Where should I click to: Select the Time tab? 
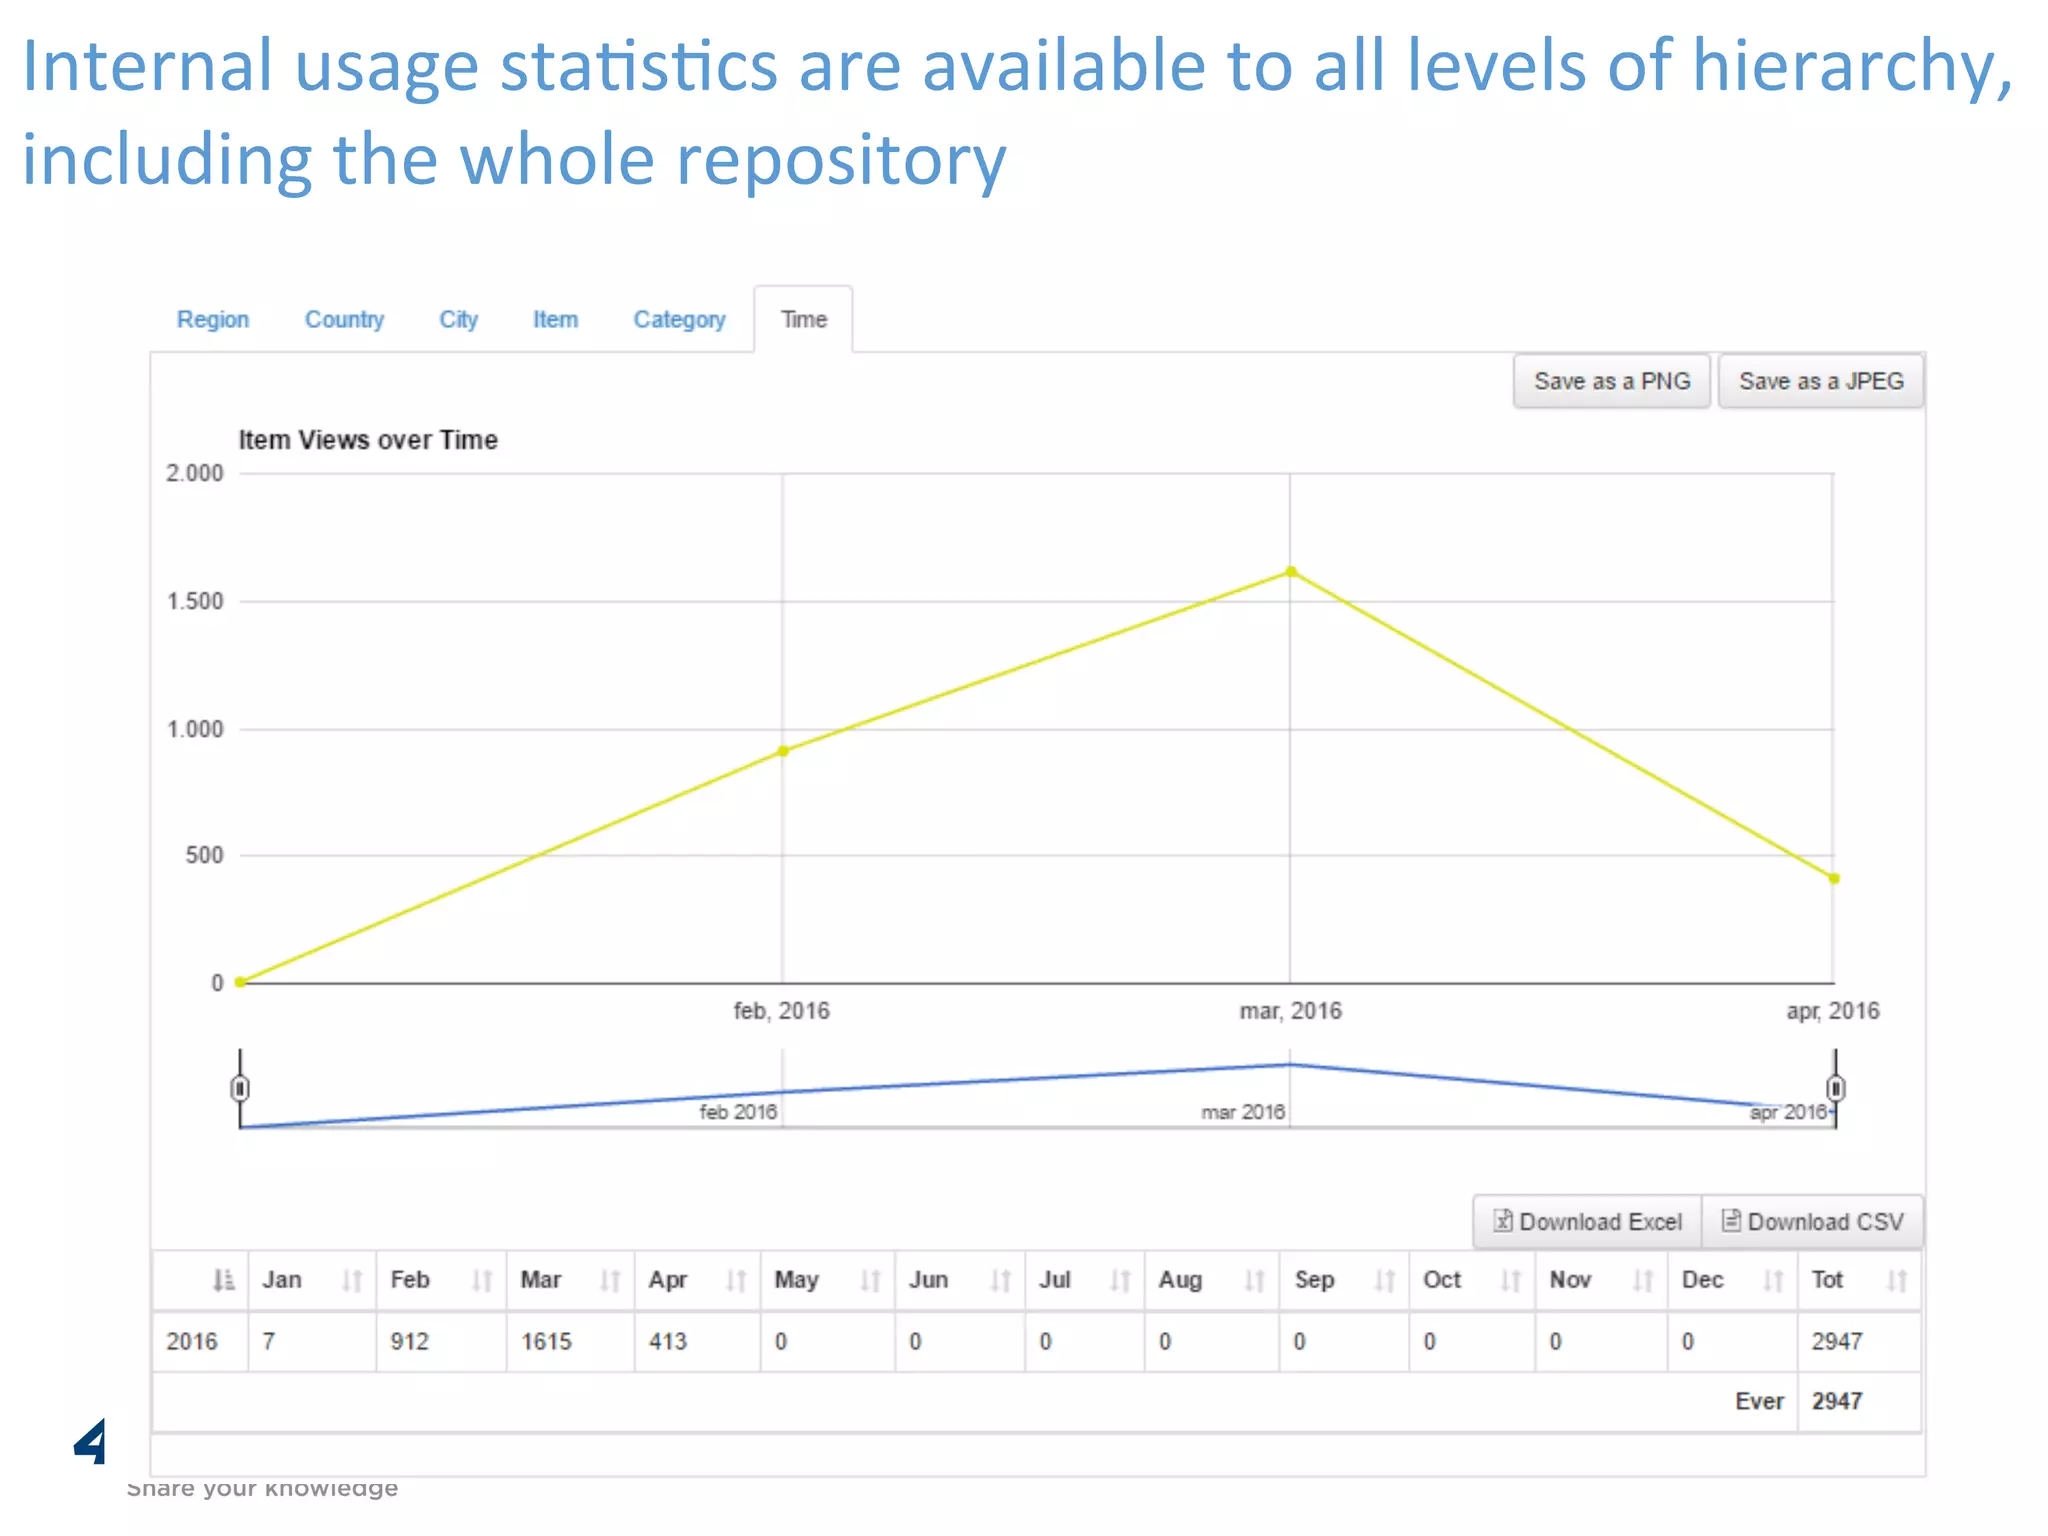(x=804, y=320)
